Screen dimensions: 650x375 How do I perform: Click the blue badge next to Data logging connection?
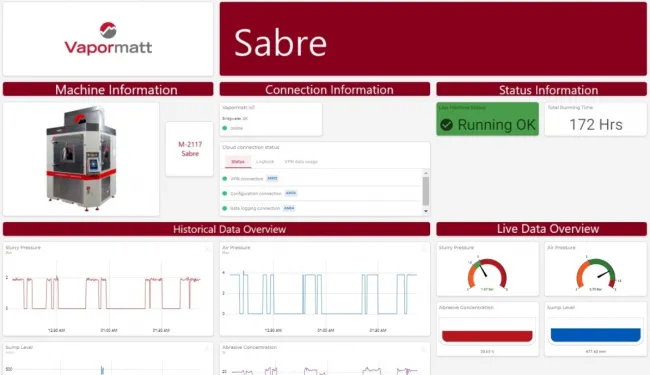[289, 208]
